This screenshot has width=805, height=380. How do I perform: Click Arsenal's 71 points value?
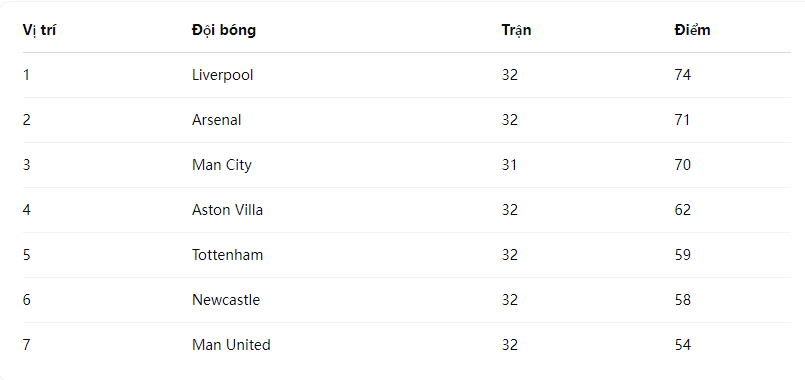tap(682, 120)
